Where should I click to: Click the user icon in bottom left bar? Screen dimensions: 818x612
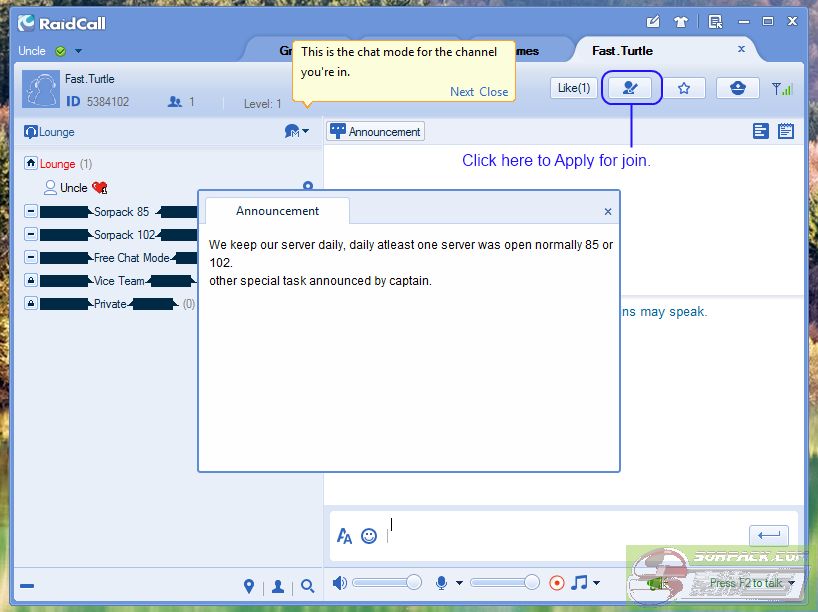(x=278, y=586)
